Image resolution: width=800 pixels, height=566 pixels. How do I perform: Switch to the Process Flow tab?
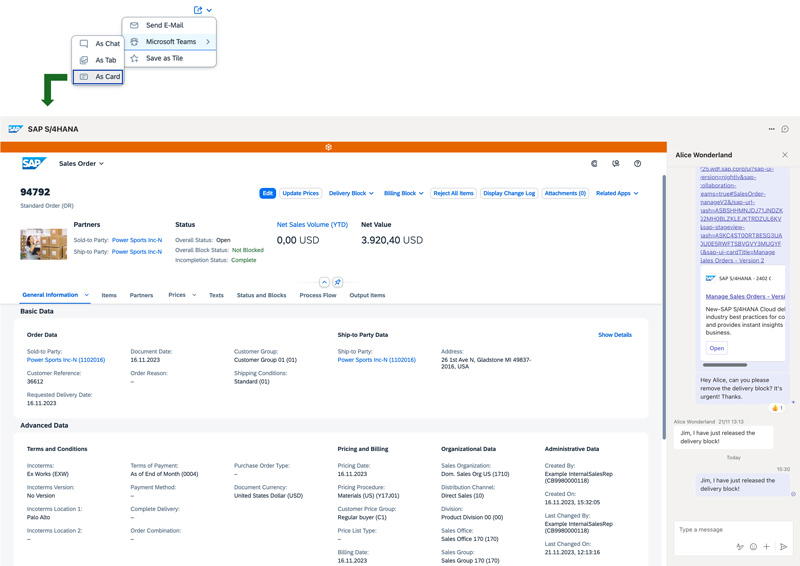tap(318, 296)
